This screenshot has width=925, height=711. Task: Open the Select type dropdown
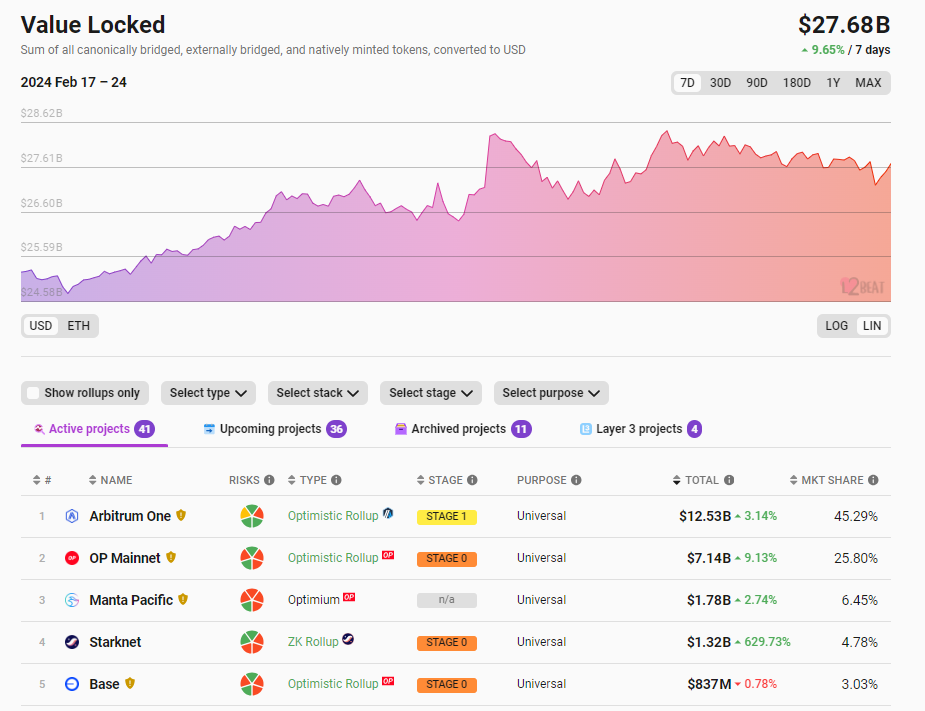[207, 393]
